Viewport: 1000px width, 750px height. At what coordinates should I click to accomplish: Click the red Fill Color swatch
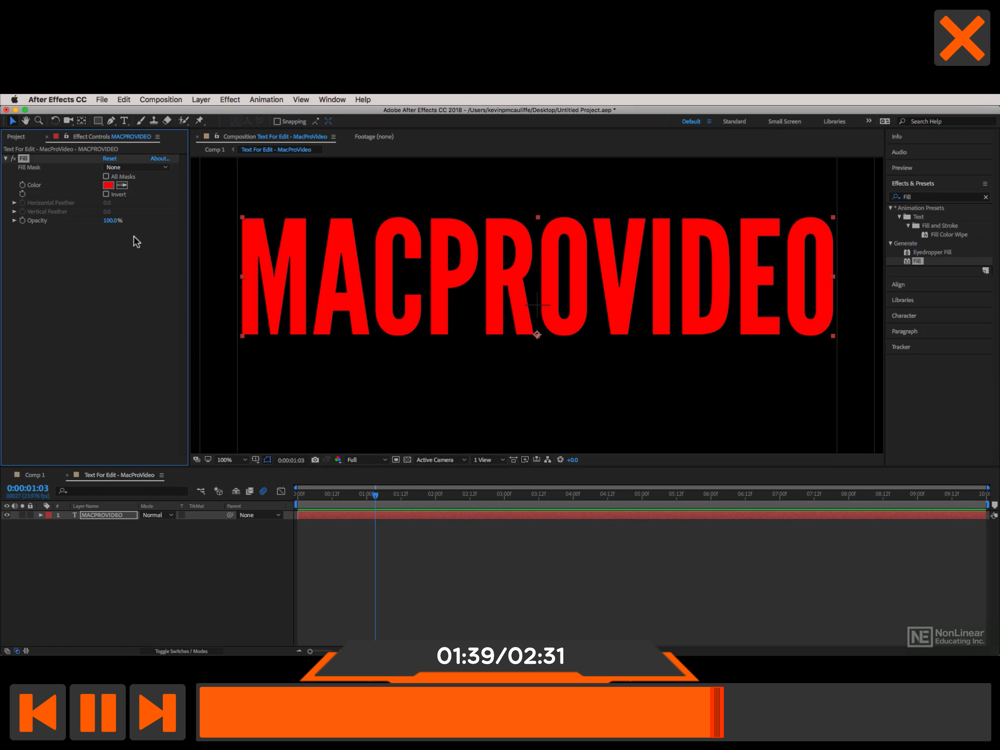(x=108, y=185)
